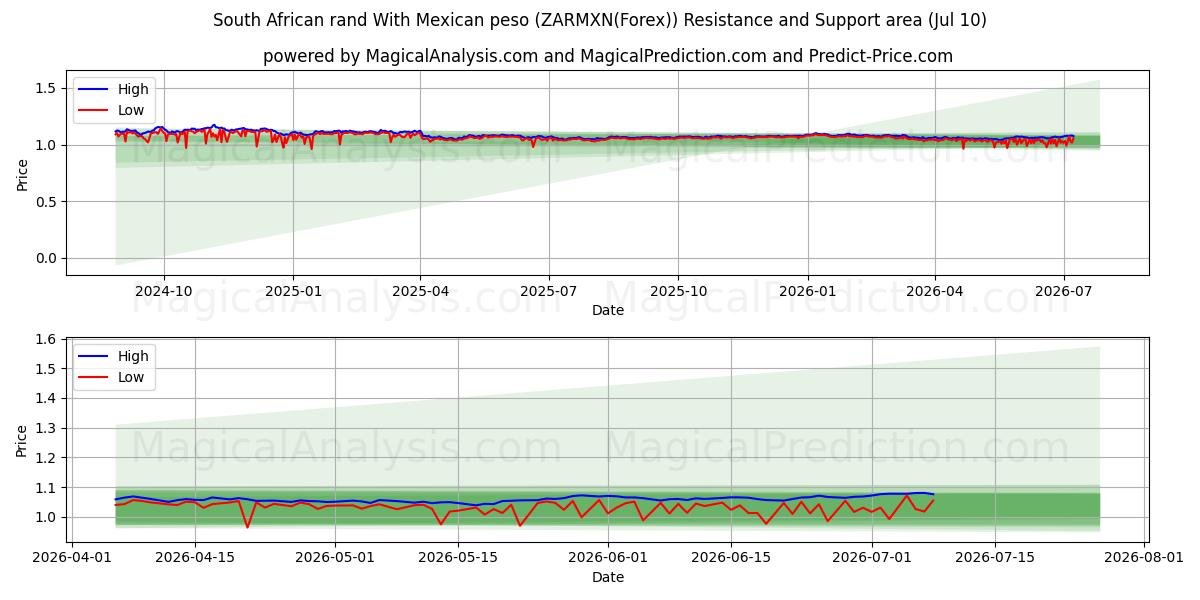The image size is (1200, 600).
Task: Click the '2025-10' tick label on top chart
Action: tap(678, 291)
